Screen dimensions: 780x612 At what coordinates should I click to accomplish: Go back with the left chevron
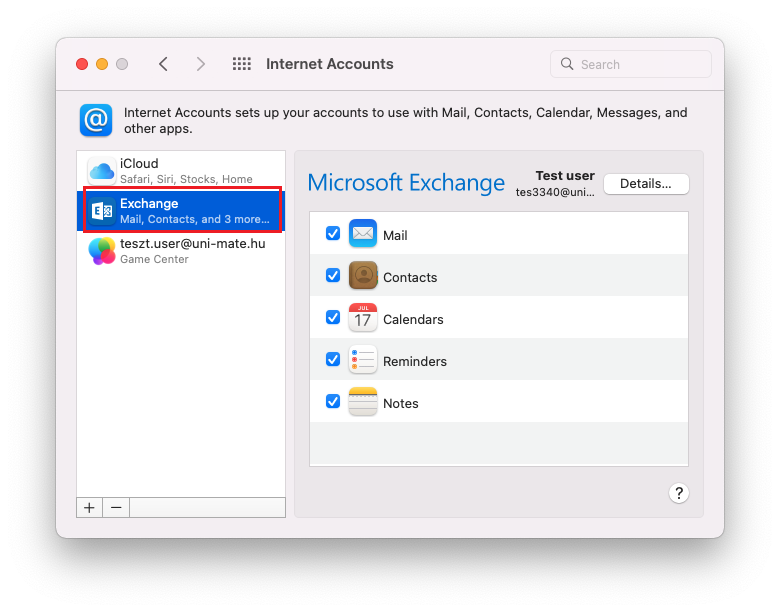(163, 64)
